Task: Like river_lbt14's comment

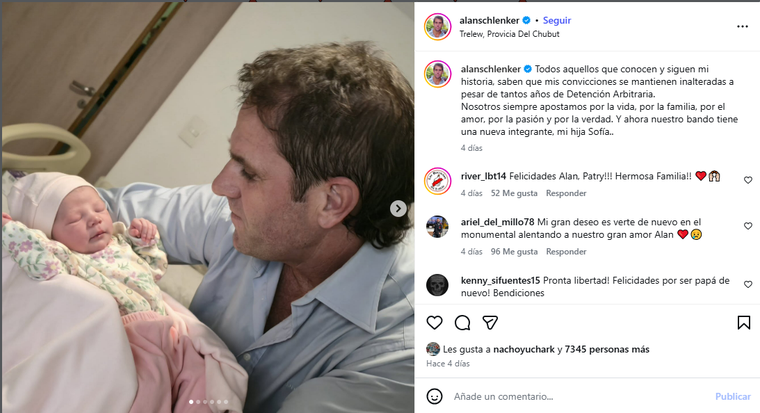Action: click(x=747, y=181)
